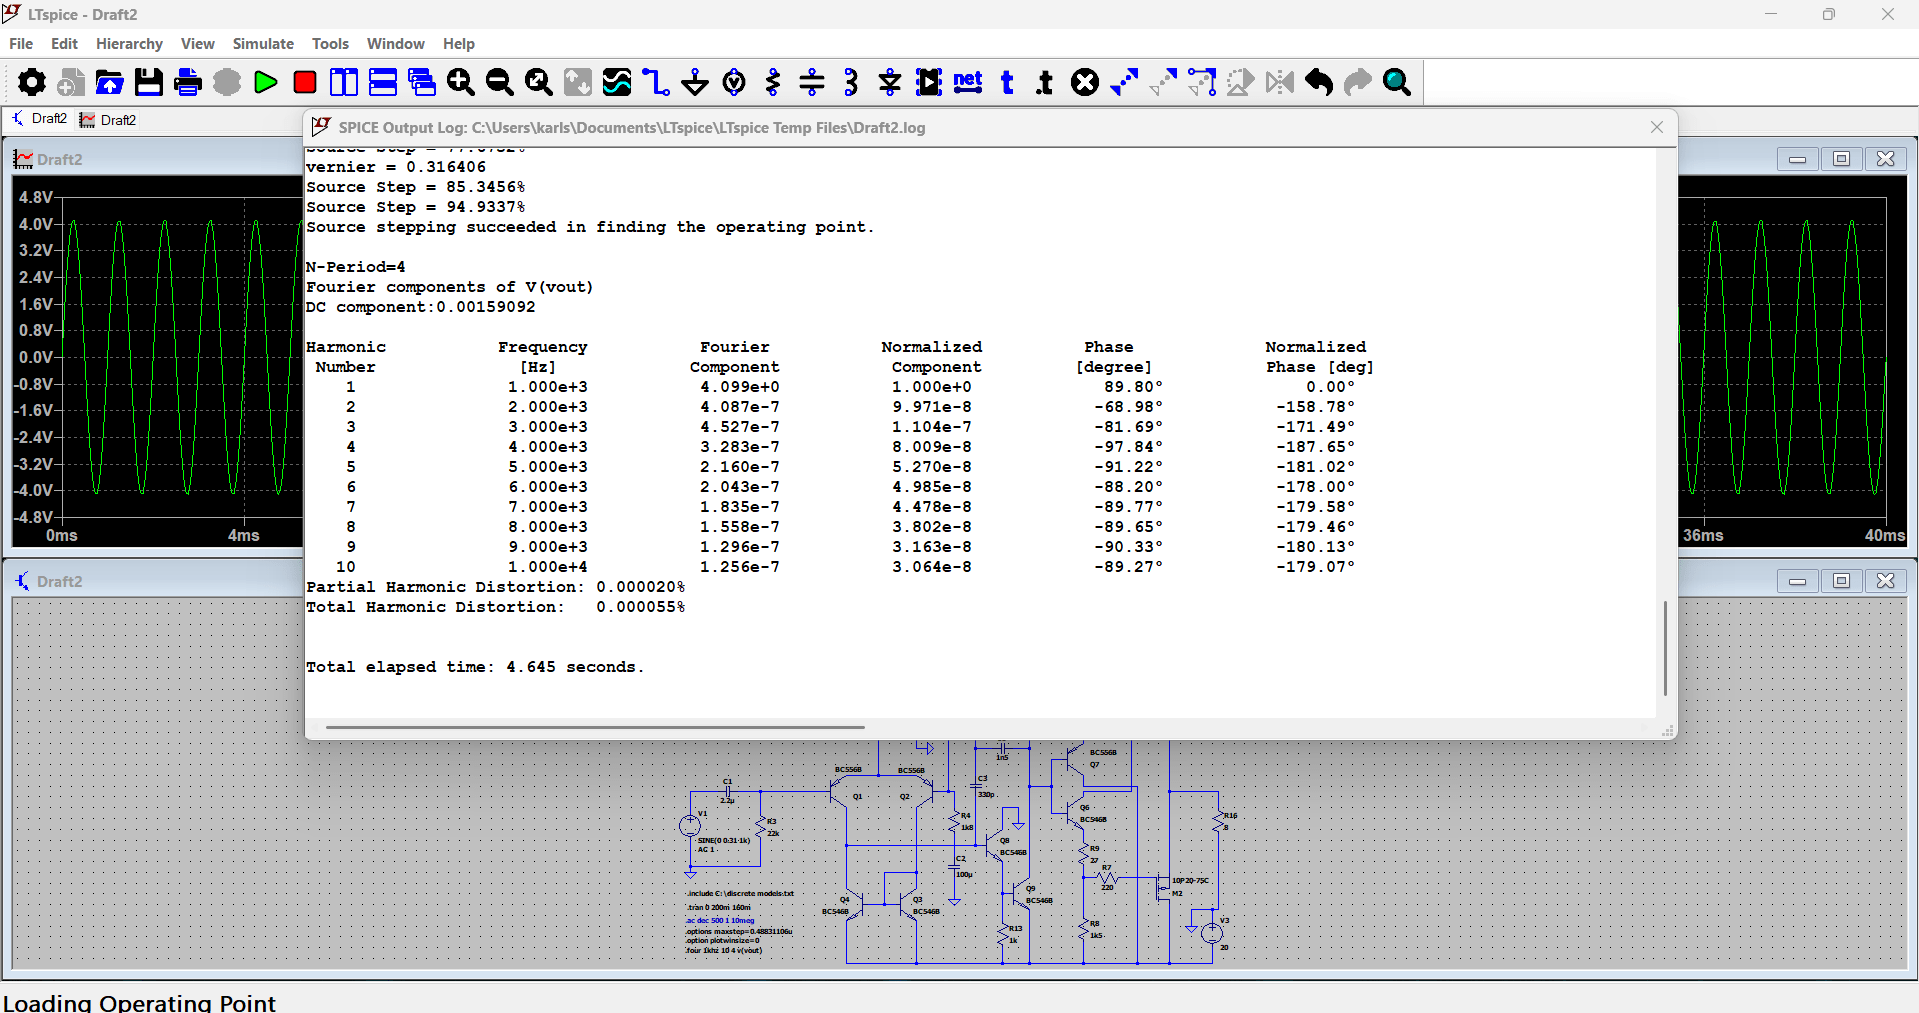Place a voltage source
This screenshot has width=1919, height=1013.
pyautogui.click(x=734, y=82)
